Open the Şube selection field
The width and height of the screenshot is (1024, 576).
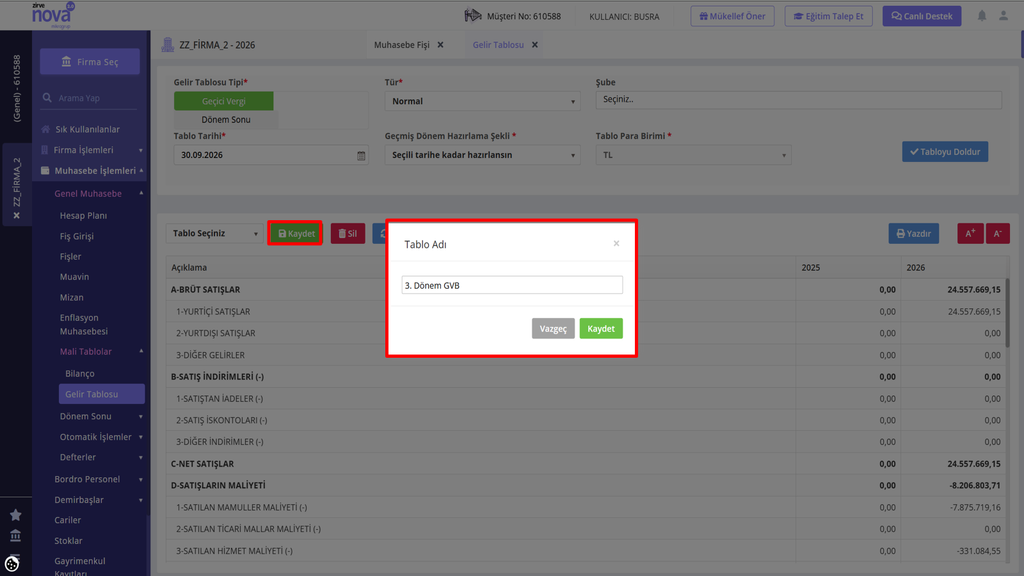point(798,99)
